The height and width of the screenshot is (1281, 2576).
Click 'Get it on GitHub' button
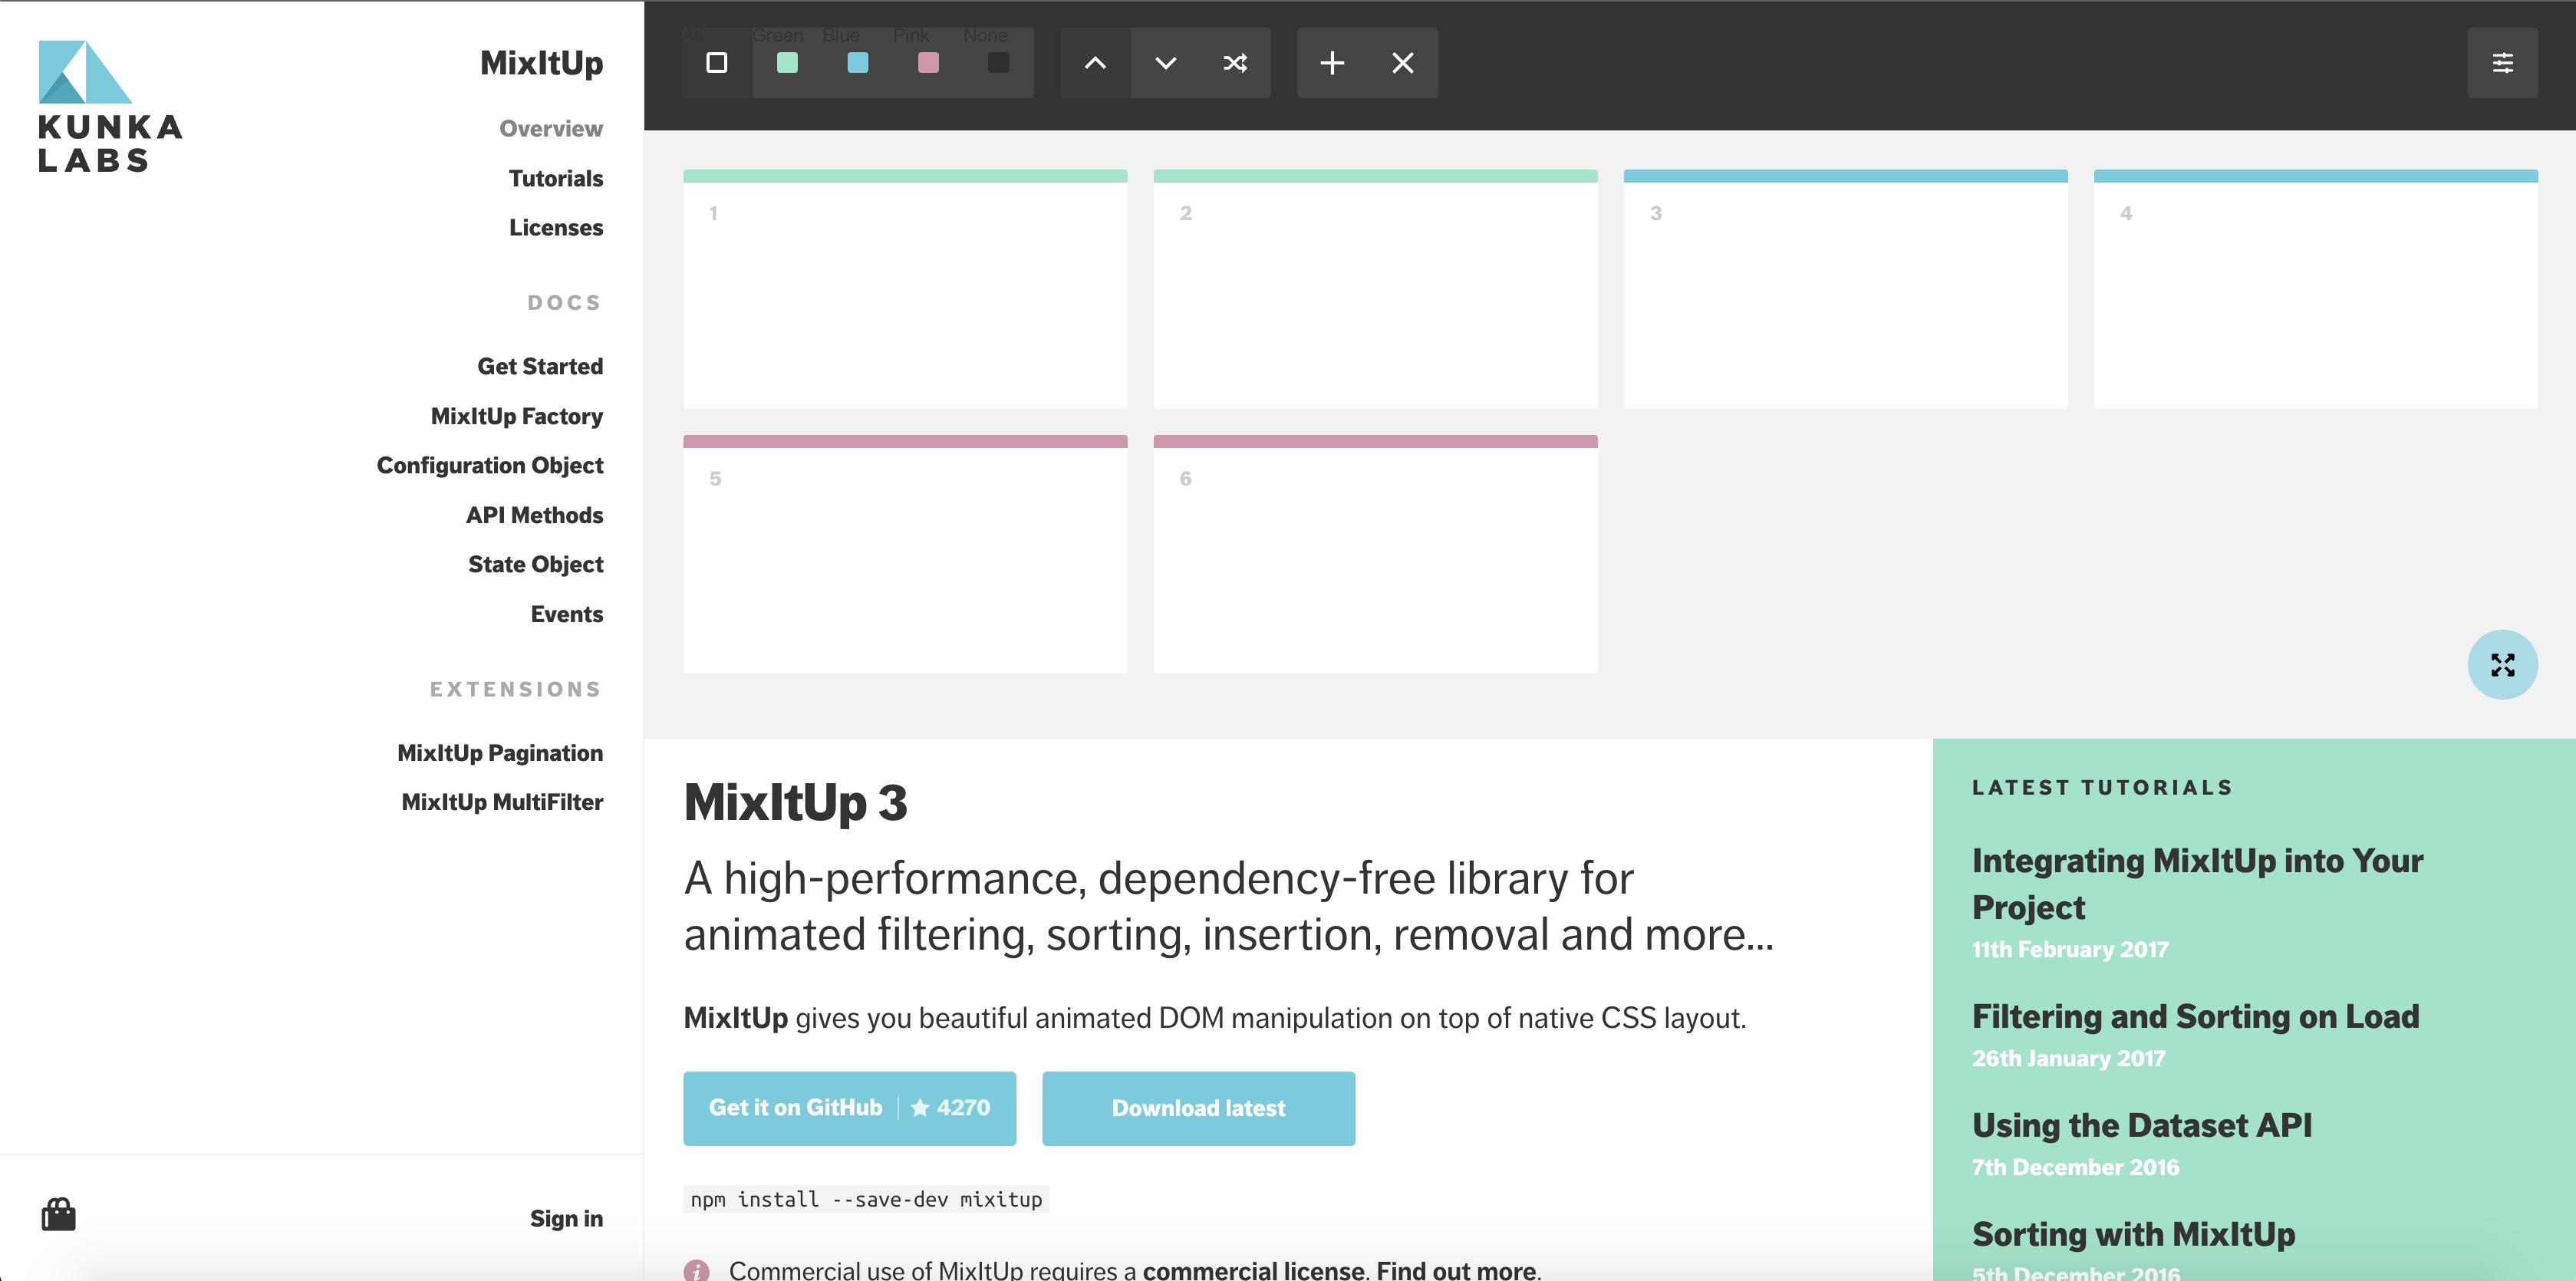pyautogui.click(x=849, y=1108)
